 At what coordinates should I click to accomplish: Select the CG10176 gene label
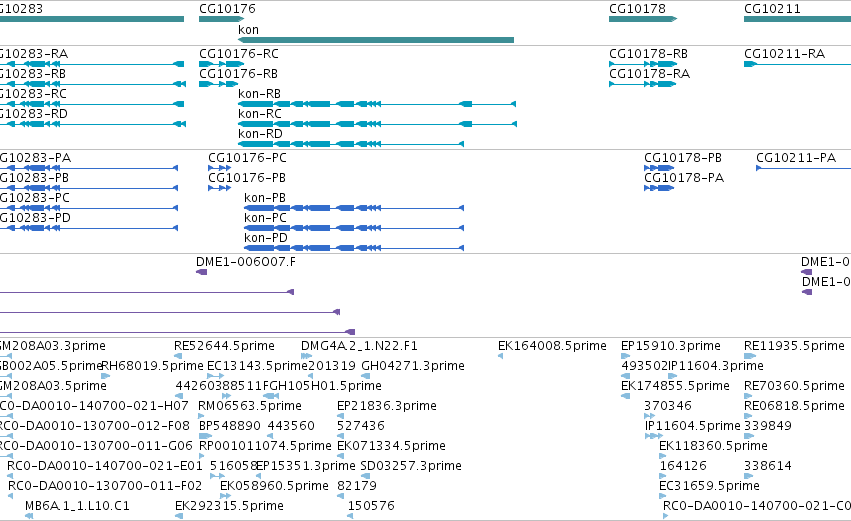coord(227,9)
